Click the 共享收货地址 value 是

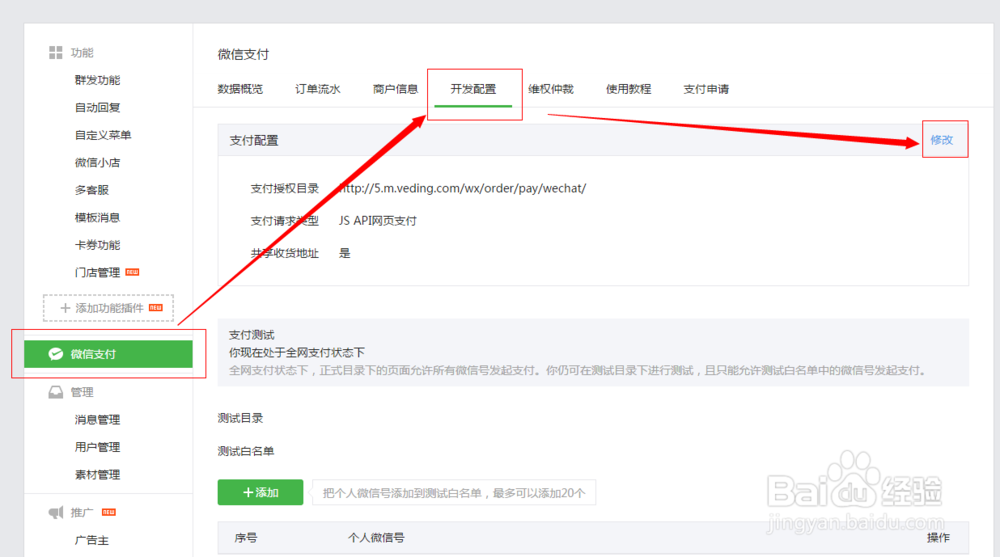click(x=344, y=253)
